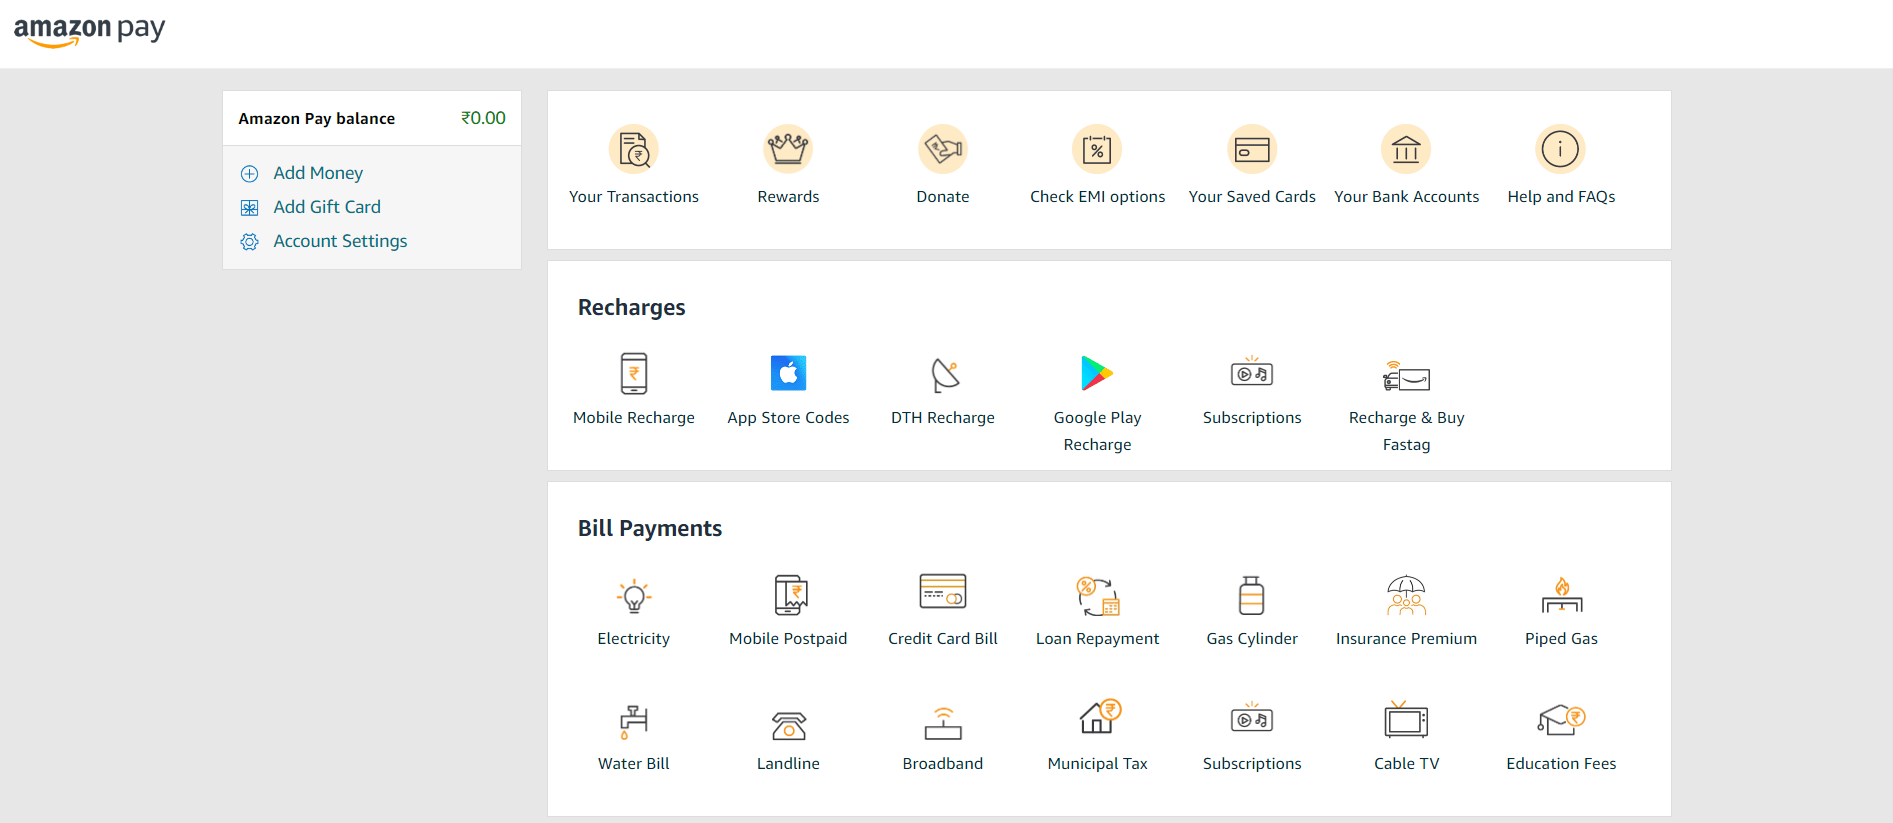Click the Add Money link
Screen dimensions: 1893x823
318,173
